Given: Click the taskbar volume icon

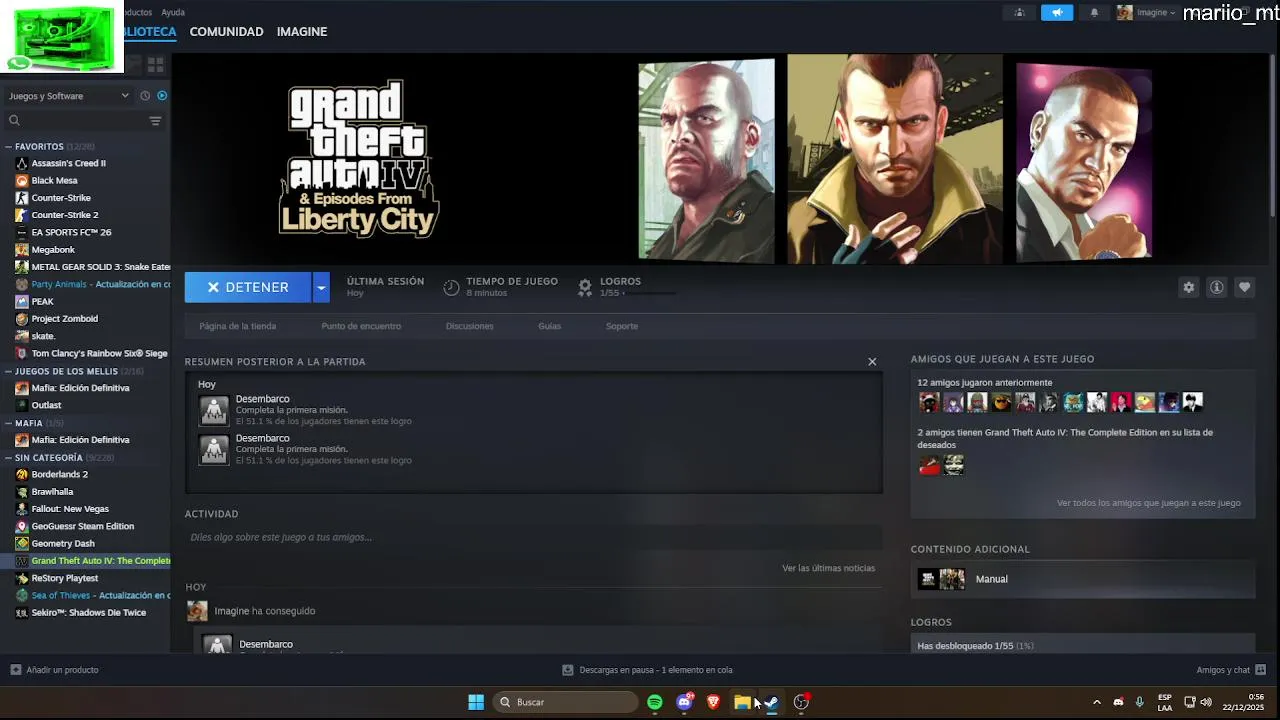Looking at the screenshot, I should (x=1206, y=702).
